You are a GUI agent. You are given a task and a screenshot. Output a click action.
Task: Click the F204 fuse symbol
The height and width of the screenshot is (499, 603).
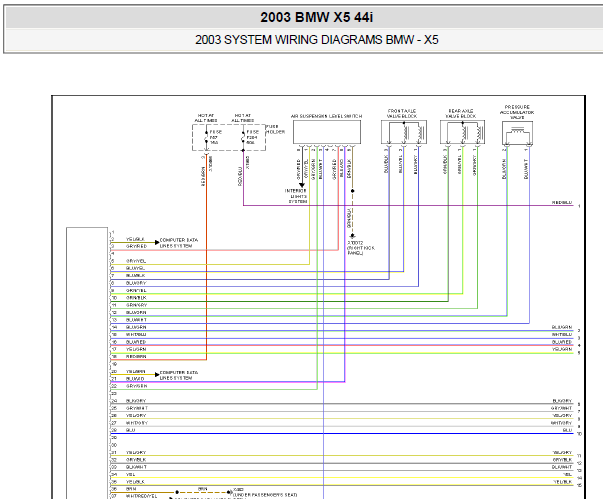pos(243,137)
